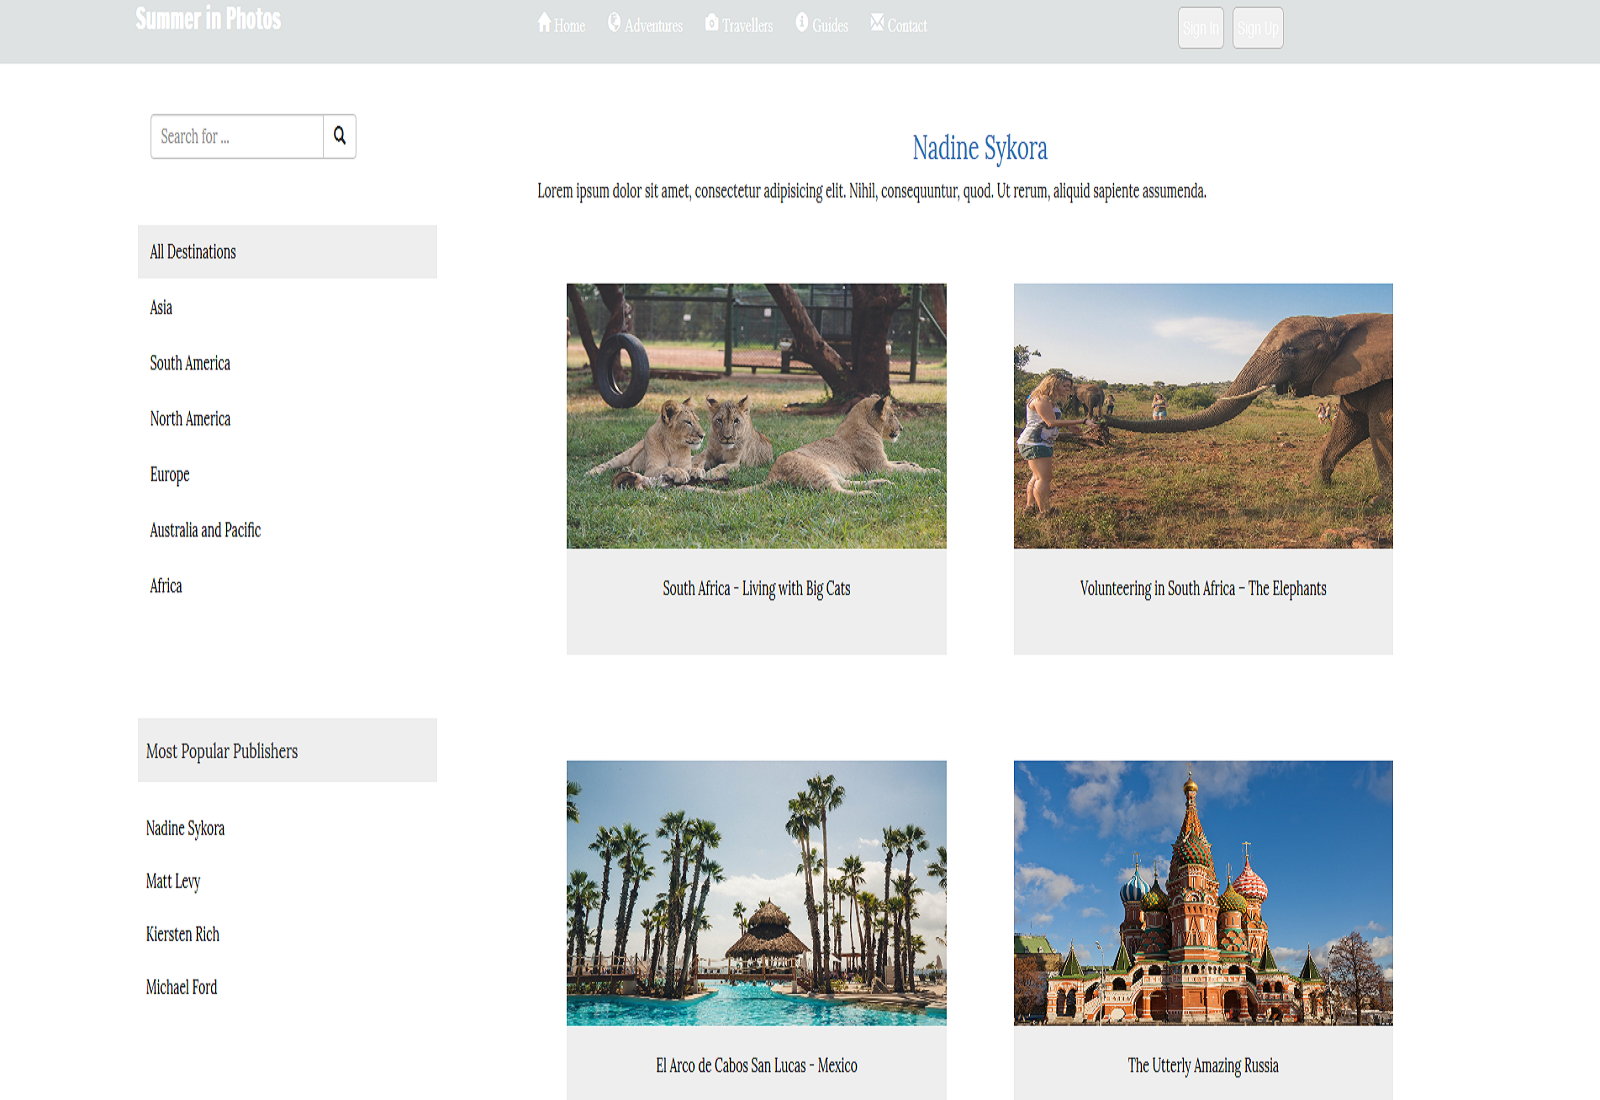Click the Adventures globe icon

click(614, 23)
